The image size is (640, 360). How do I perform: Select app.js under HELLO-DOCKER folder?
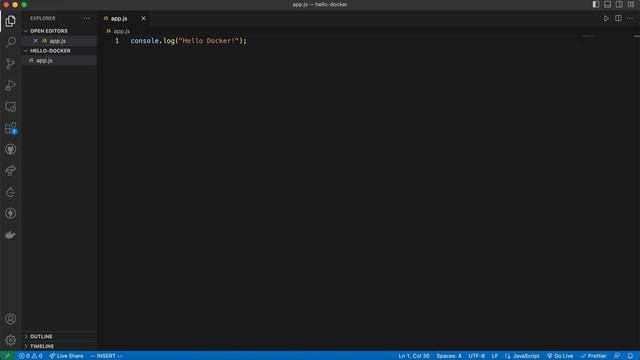coord(59,60)
